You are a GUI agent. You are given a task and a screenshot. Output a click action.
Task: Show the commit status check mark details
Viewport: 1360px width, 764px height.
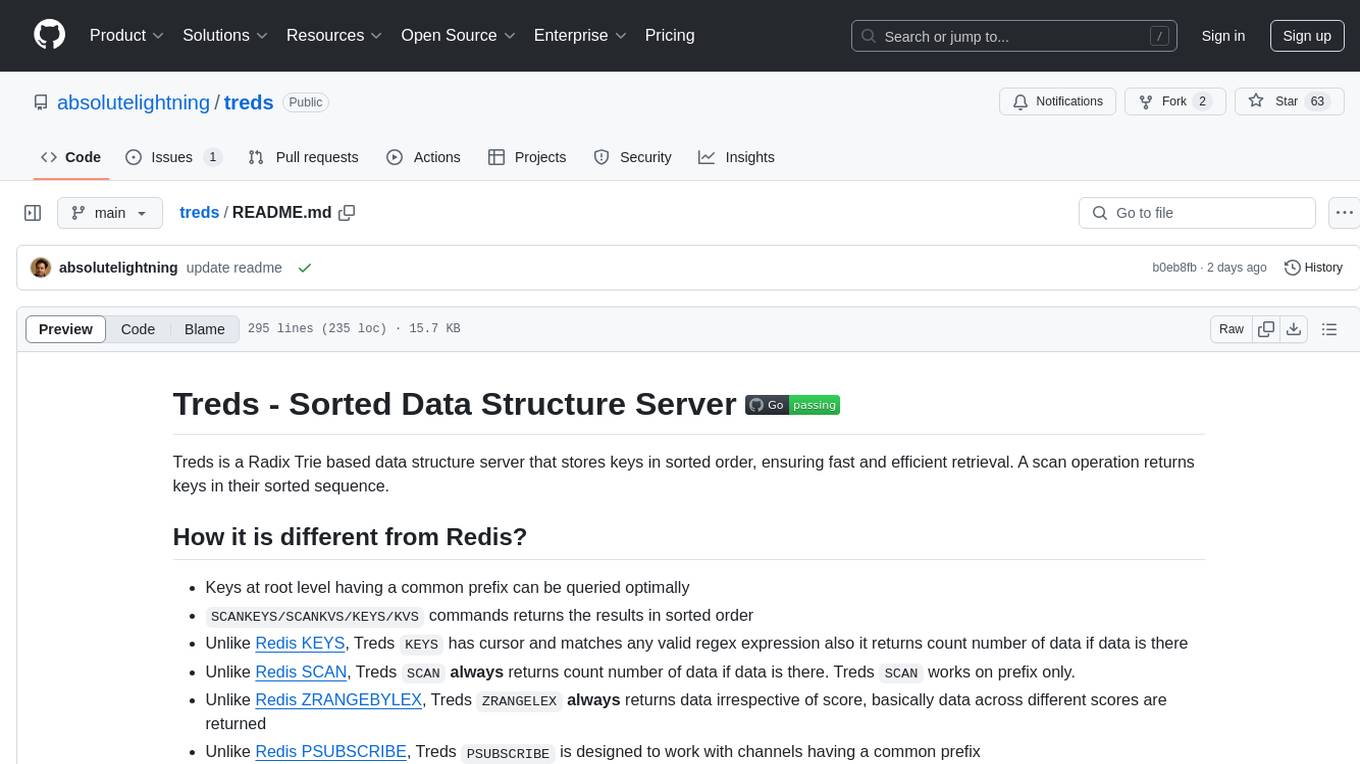[305, 268]
